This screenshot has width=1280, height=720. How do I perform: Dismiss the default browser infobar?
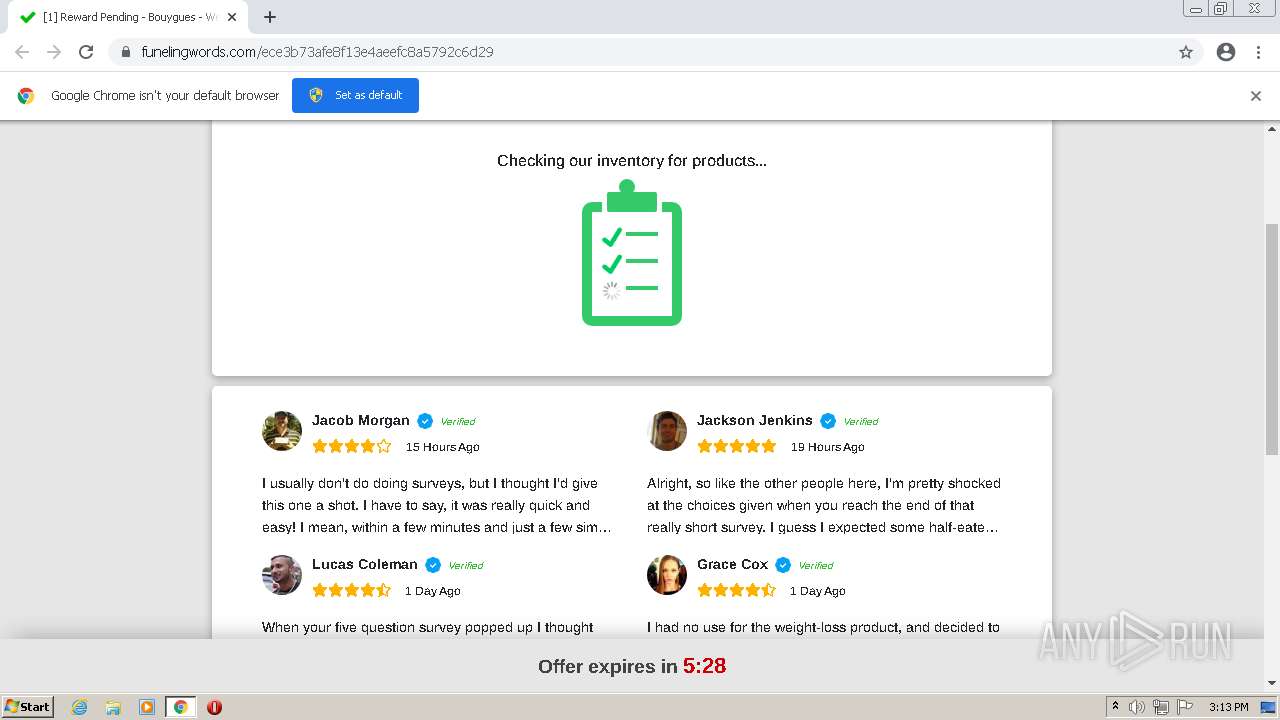click(1256, 96)
